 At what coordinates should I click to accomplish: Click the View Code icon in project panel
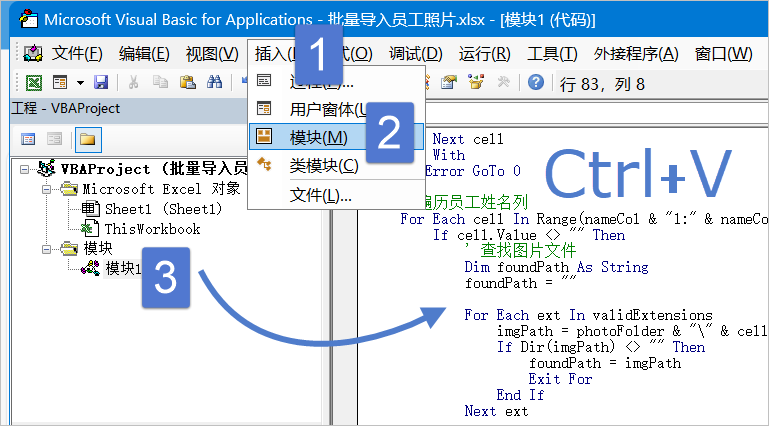click(28, 139)
